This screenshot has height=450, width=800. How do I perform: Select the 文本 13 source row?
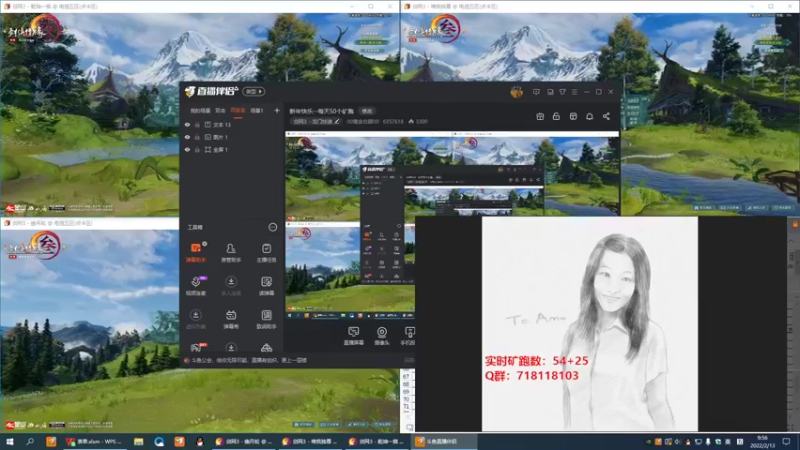232,124
